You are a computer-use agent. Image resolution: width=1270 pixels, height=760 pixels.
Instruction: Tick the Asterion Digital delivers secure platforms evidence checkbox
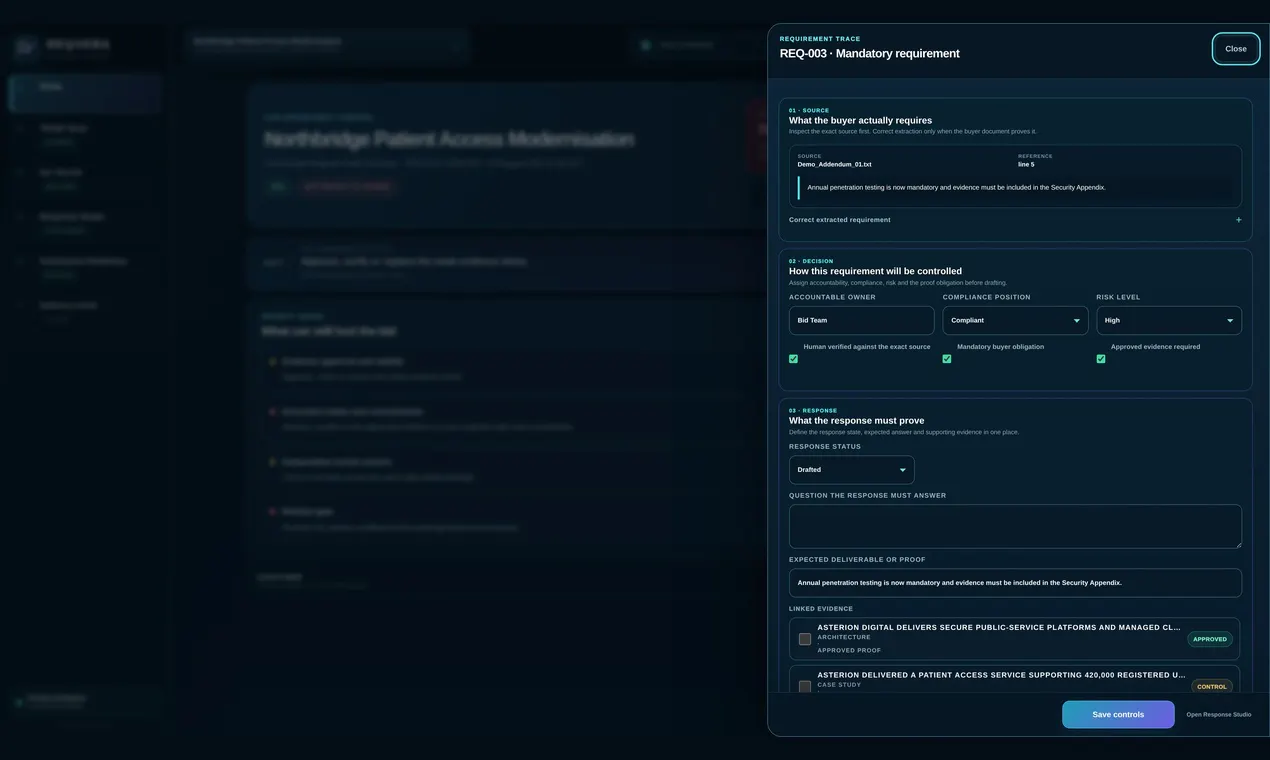[805, 639]
